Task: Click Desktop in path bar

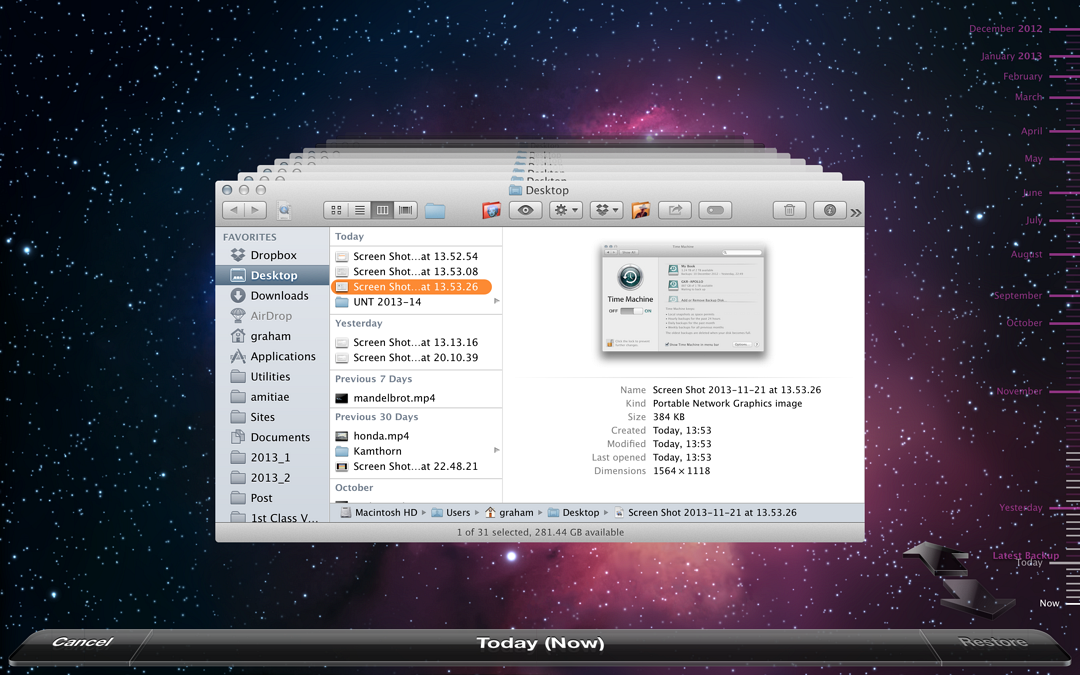Action: tap(574, 512)
